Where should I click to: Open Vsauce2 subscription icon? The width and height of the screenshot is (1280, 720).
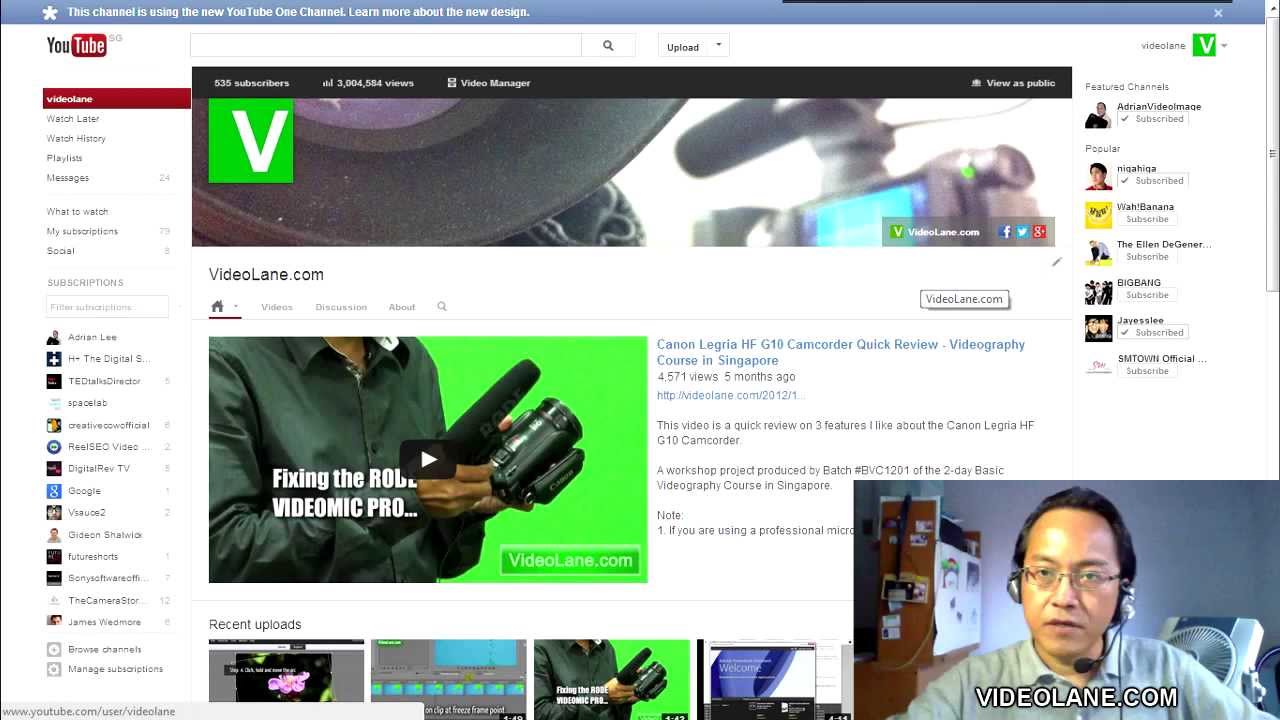click(x=54, y=513)
